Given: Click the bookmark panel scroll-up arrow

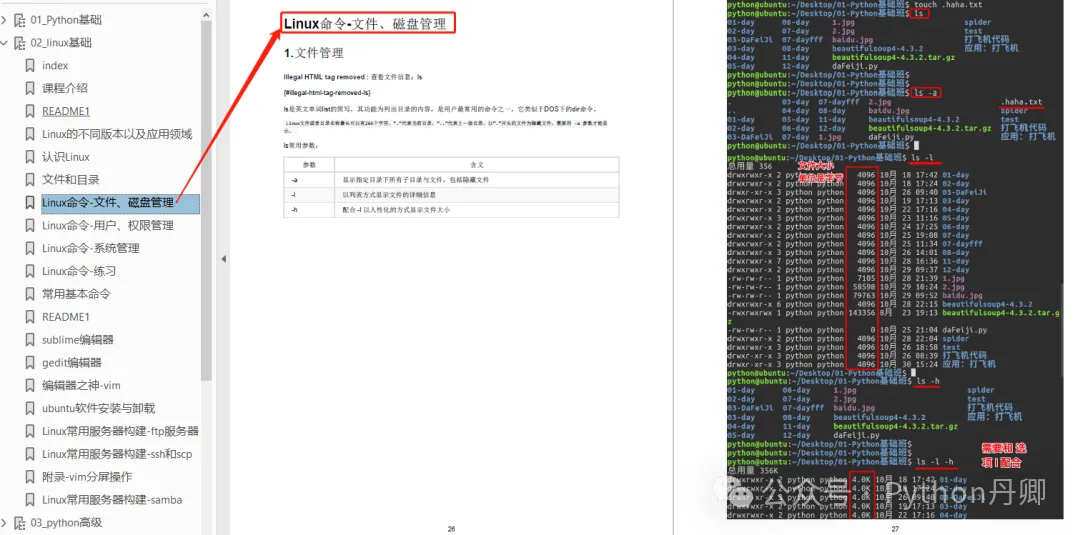Looking at the screenshot, I should [207, 14].
